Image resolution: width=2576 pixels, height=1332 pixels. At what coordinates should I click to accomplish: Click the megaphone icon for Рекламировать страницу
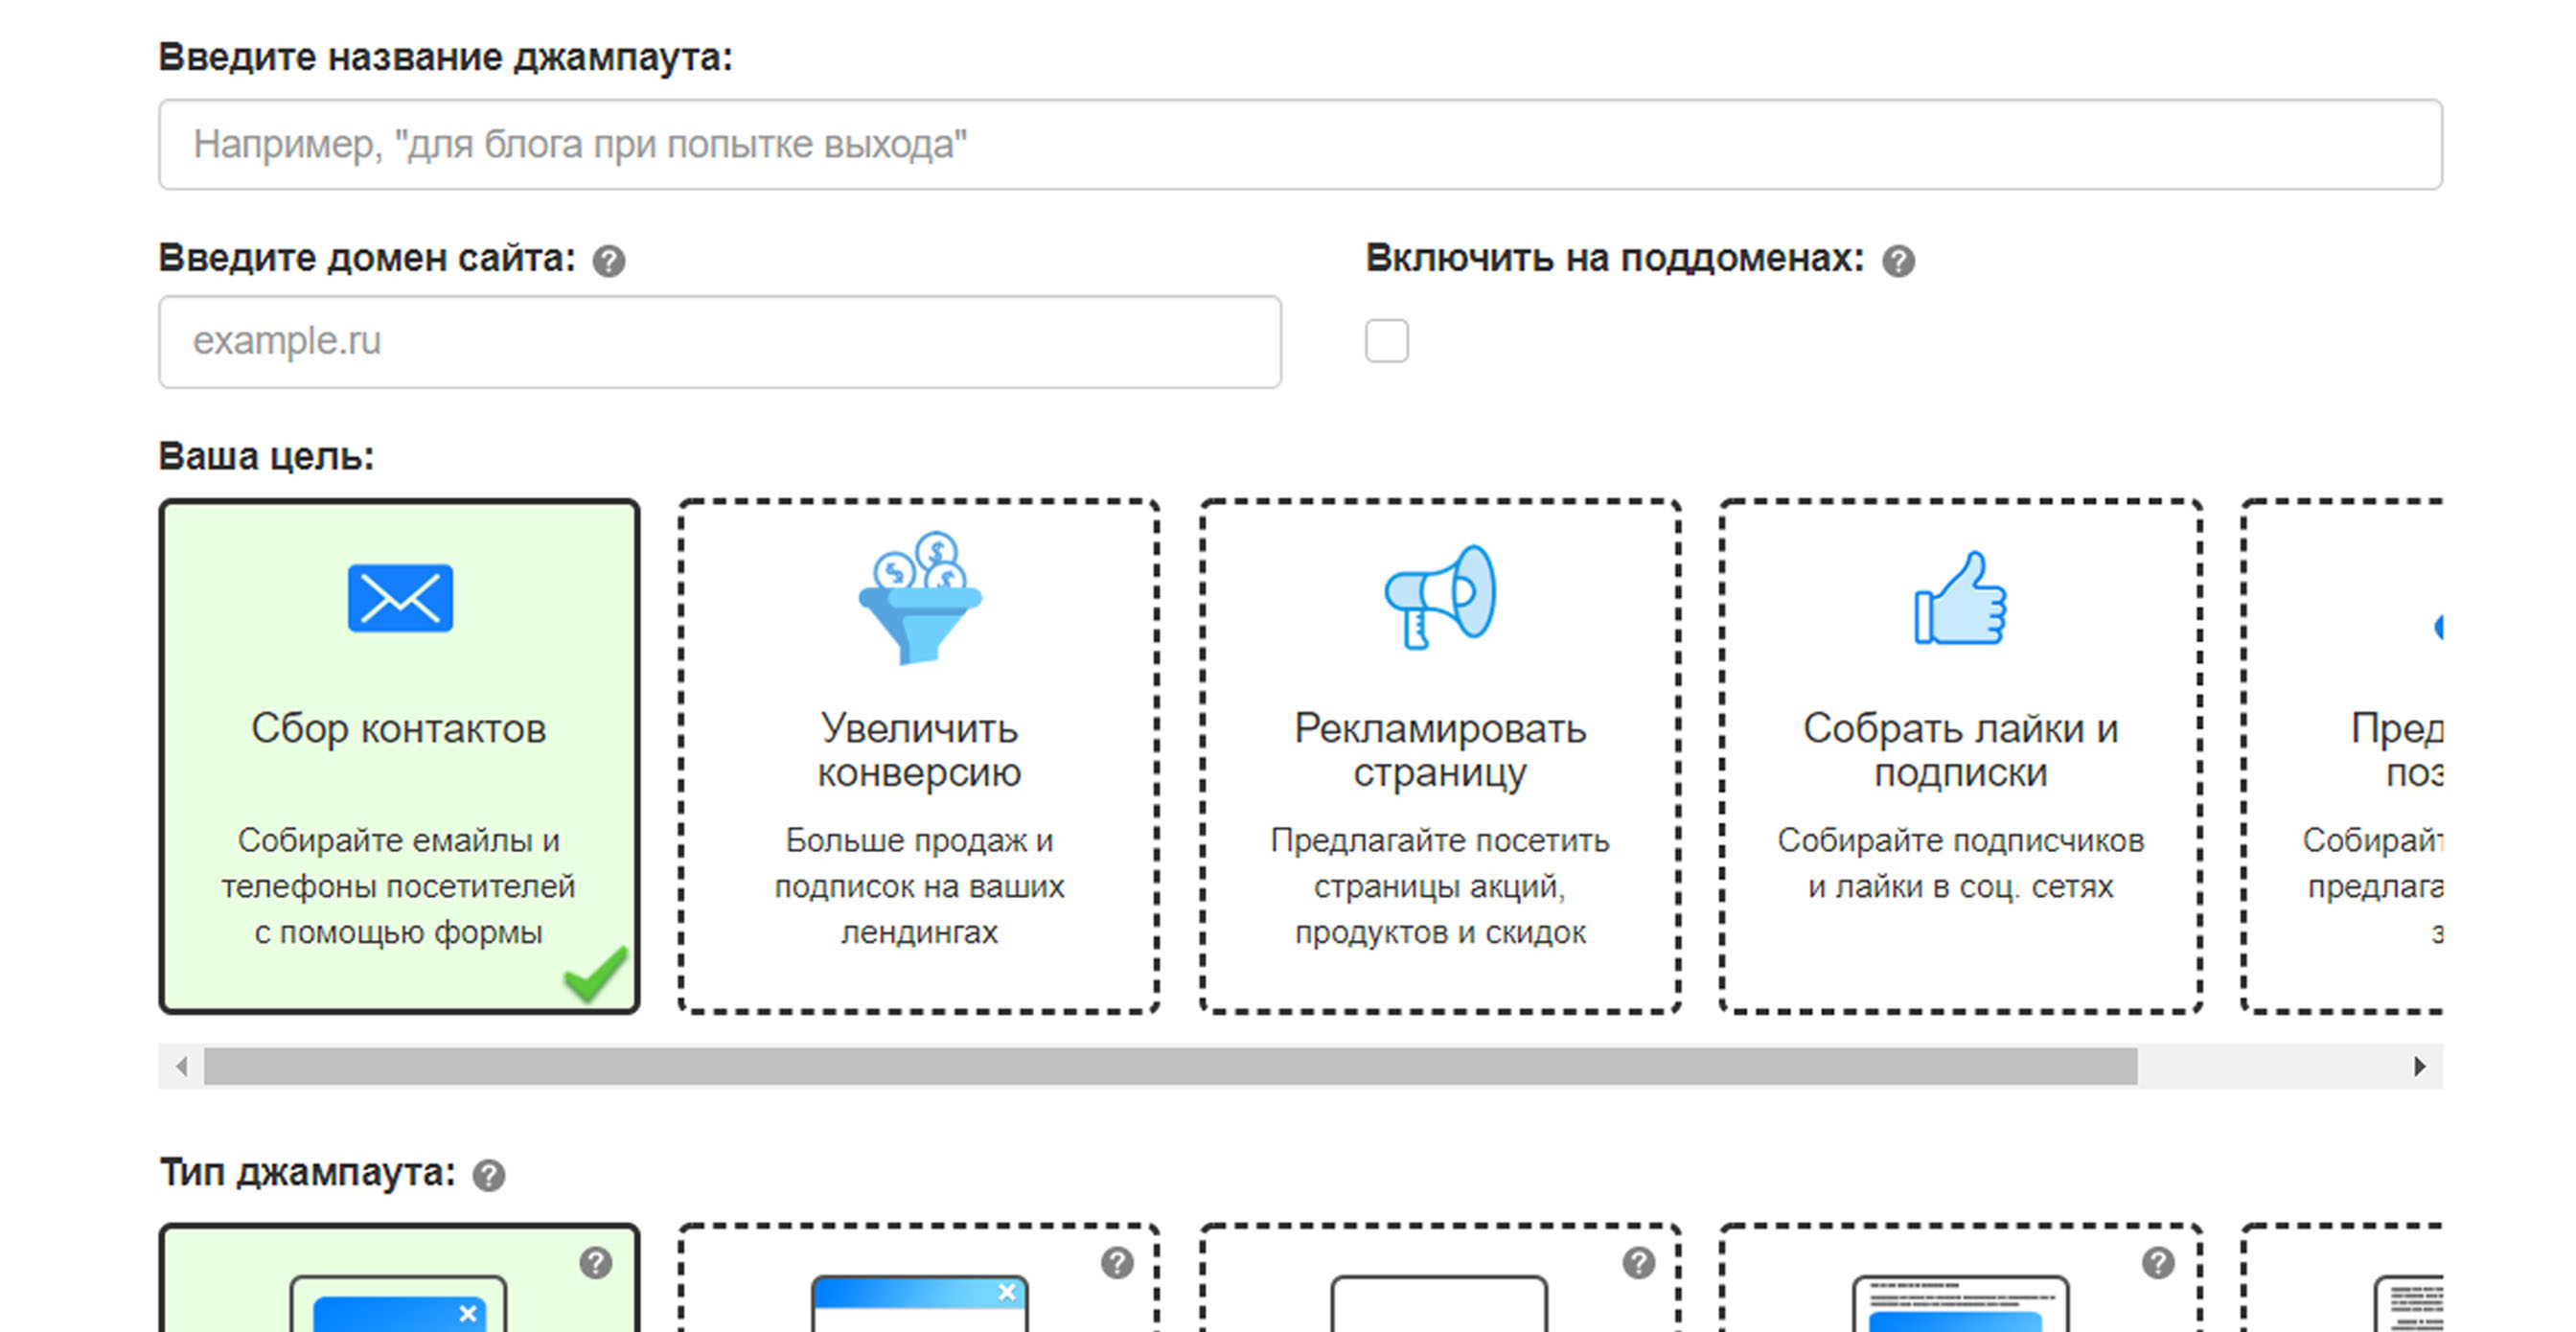1440,598
